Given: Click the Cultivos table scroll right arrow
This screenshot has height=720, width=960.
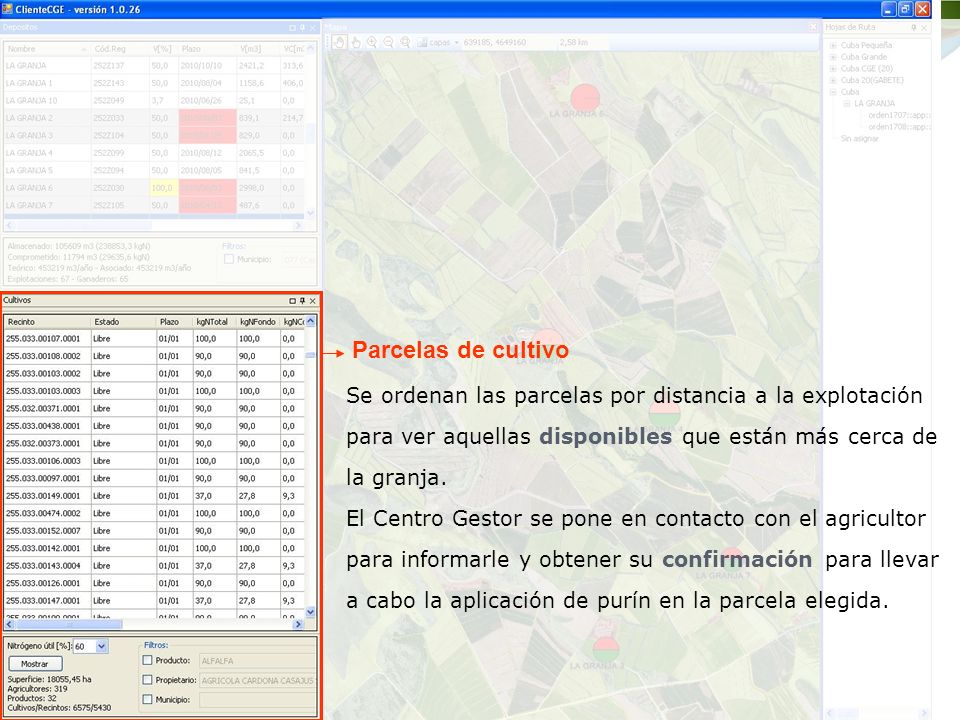Looking at the screenshot, I should click(298, 624).
